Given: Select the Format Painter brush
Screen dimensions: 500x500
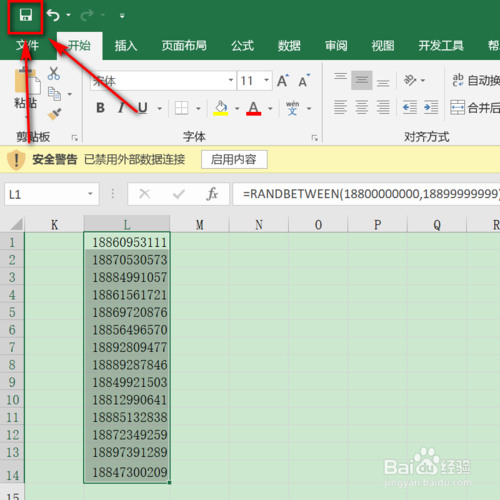Looking at the screenshot, I should (54, 114).
